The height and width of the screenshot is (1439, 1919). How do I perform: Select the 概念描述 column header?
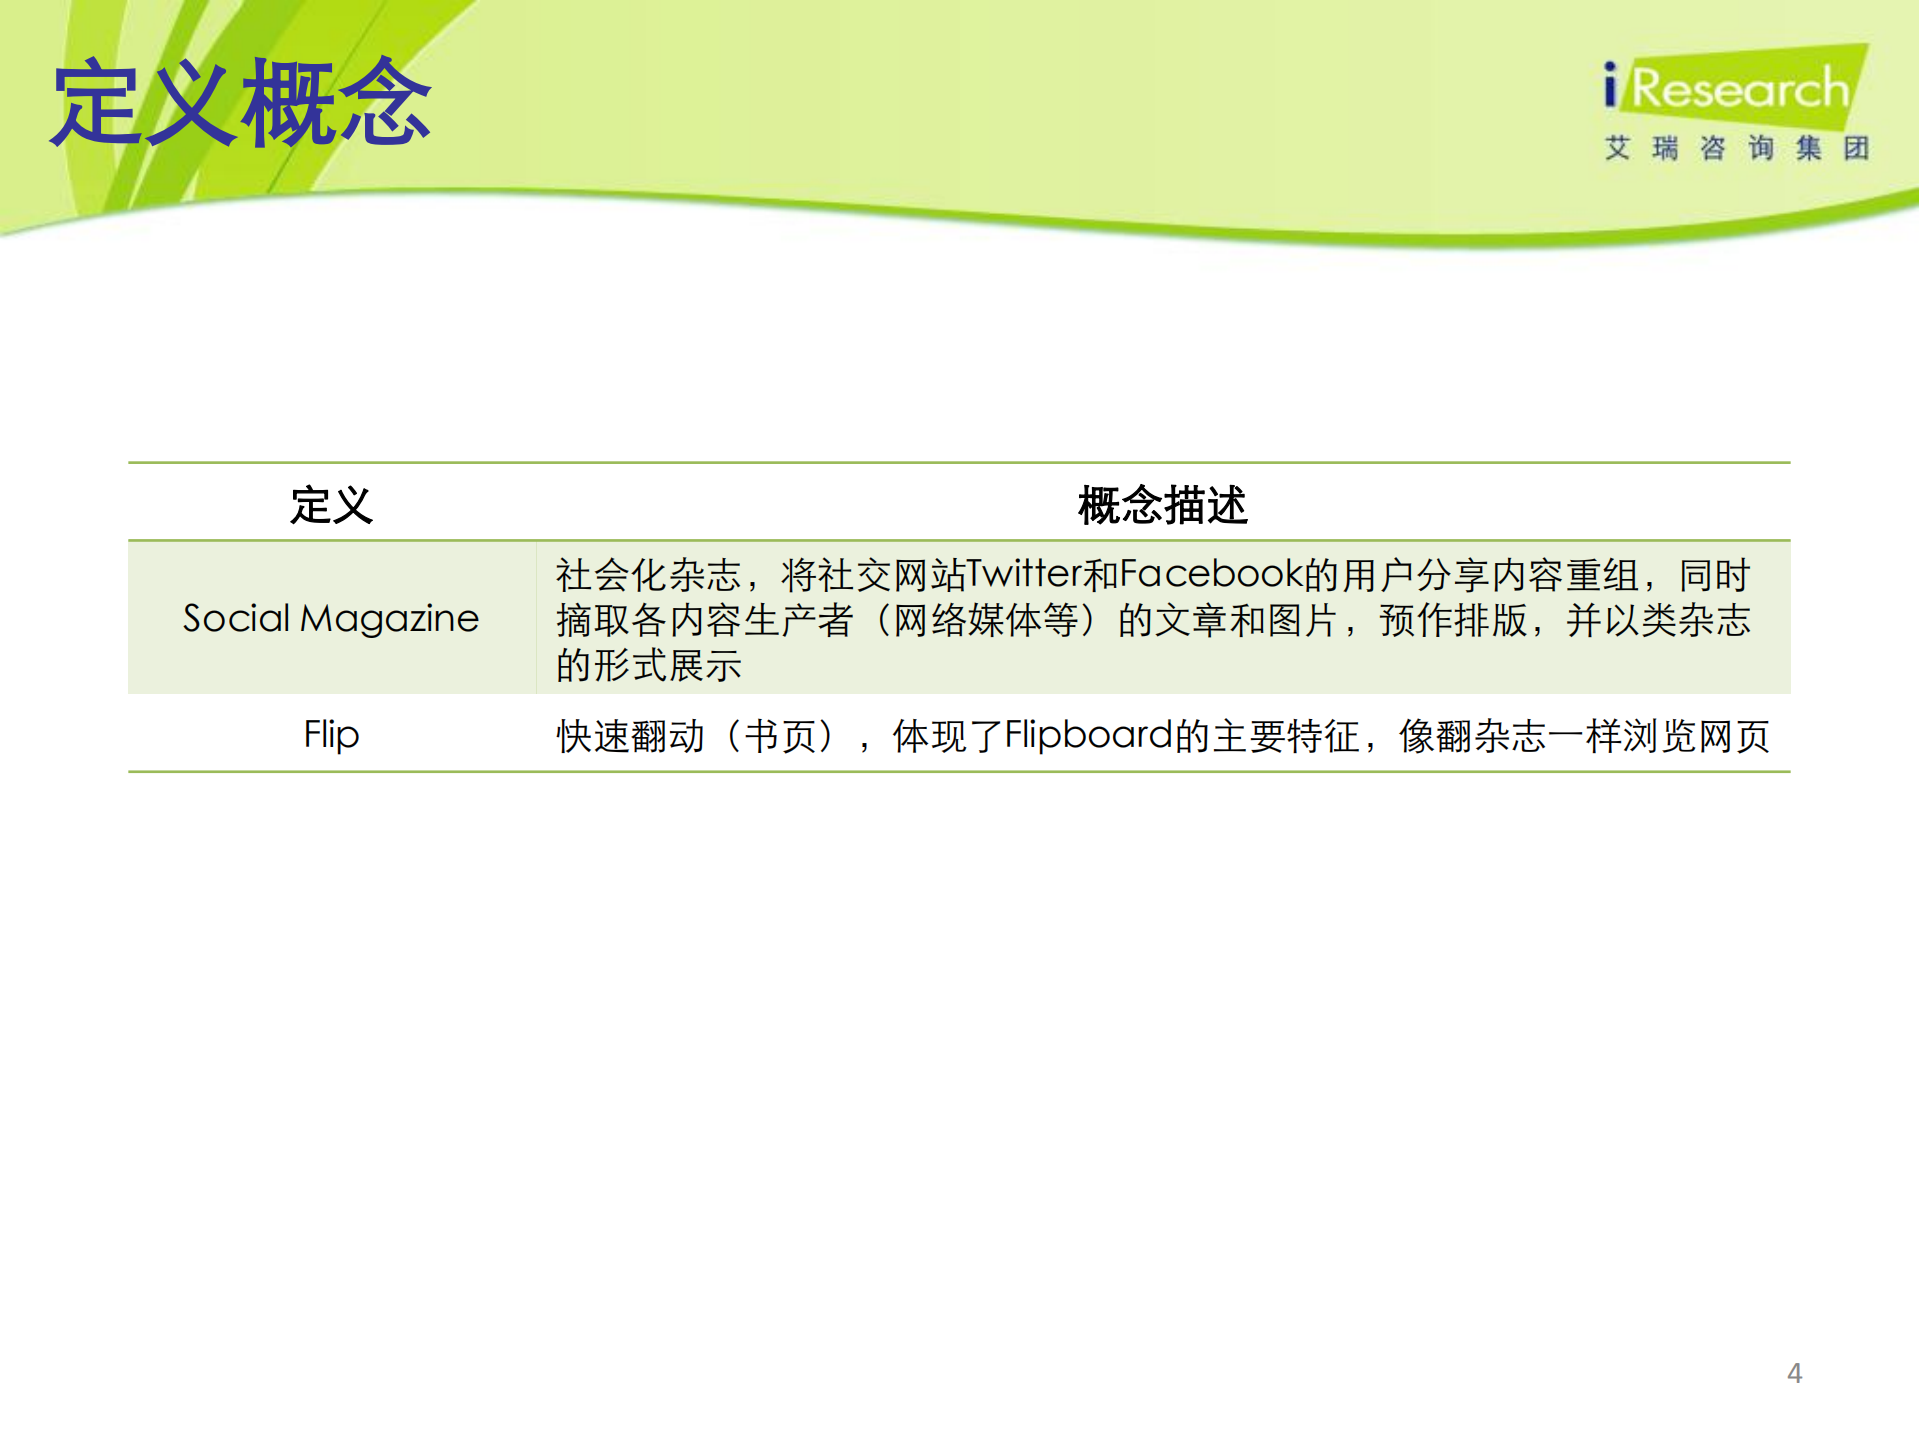pyautogui.click(x=1162, y=505)
